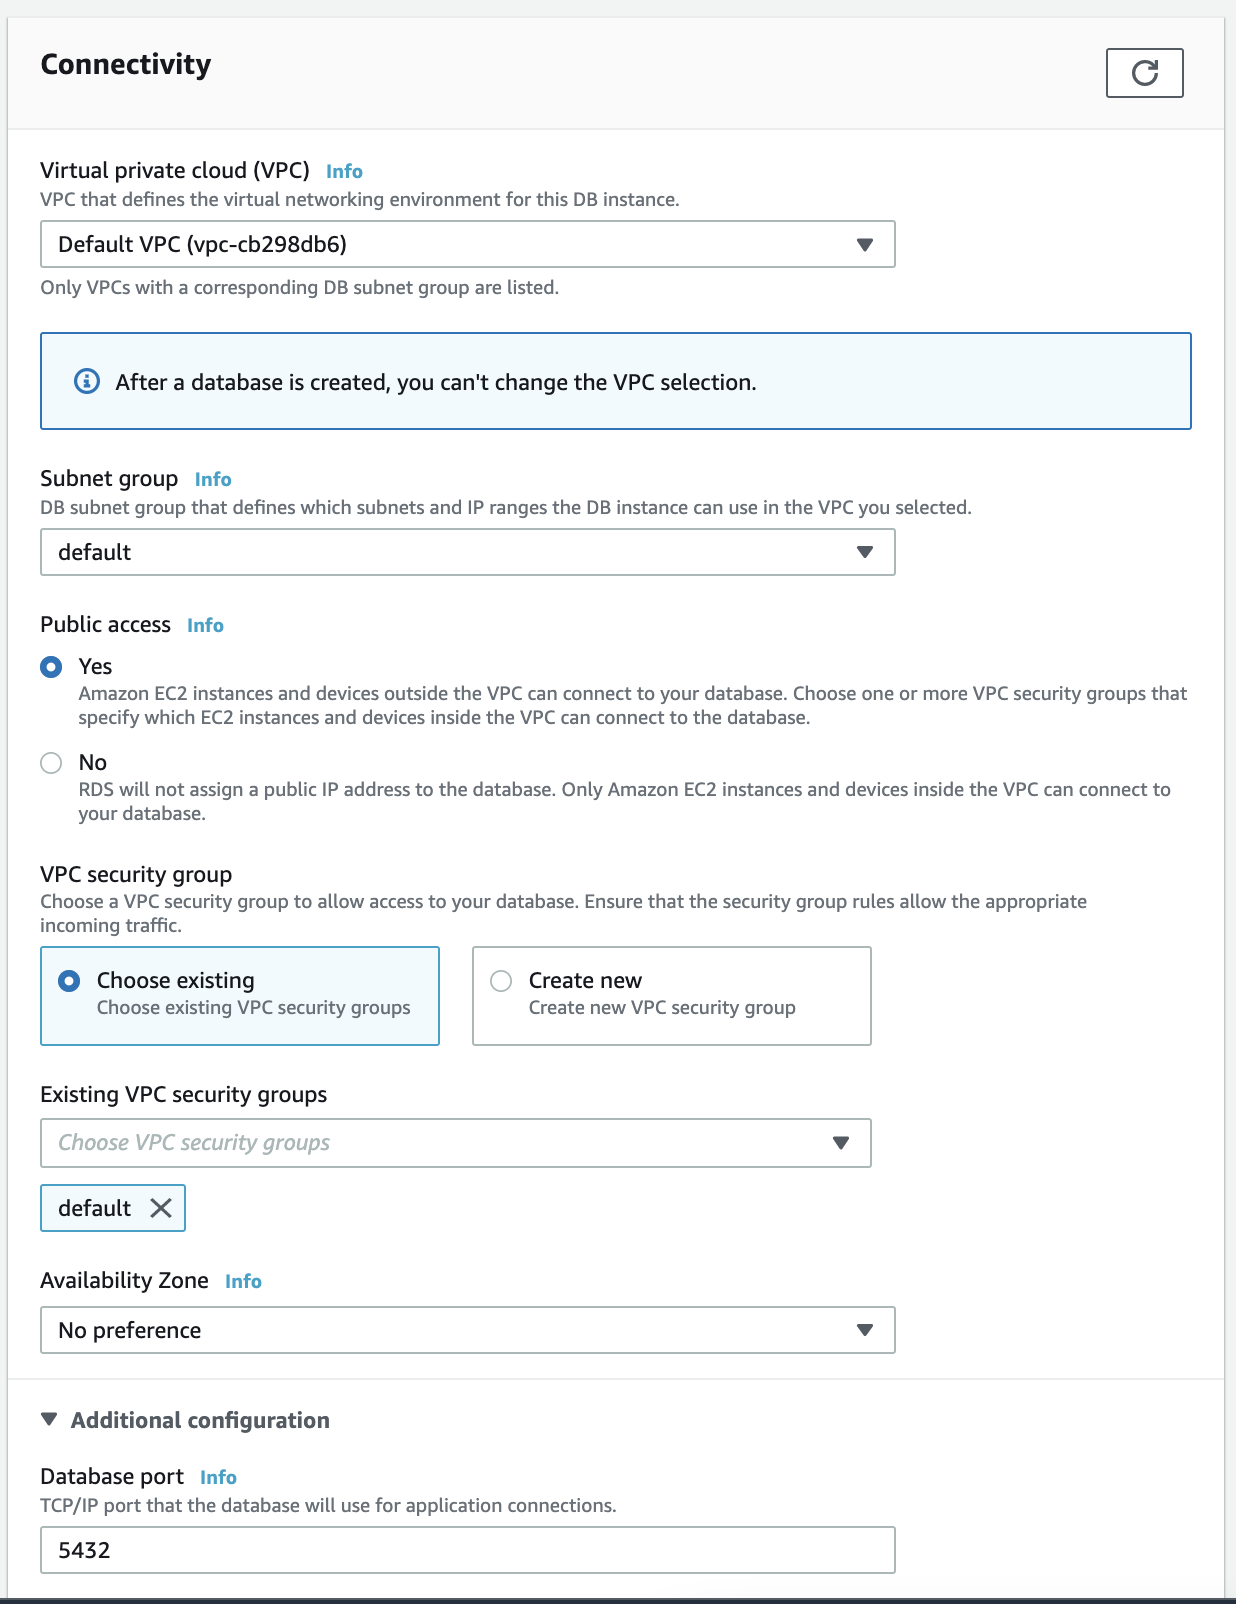Select Create new VPC security group

pos(501,981)
